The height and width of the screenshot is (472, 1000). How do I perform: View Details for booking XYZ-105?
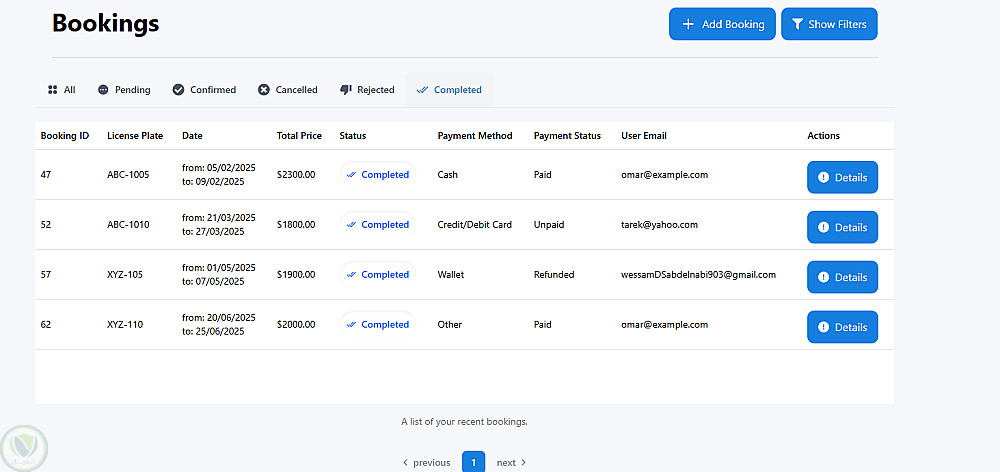[842, 277]
